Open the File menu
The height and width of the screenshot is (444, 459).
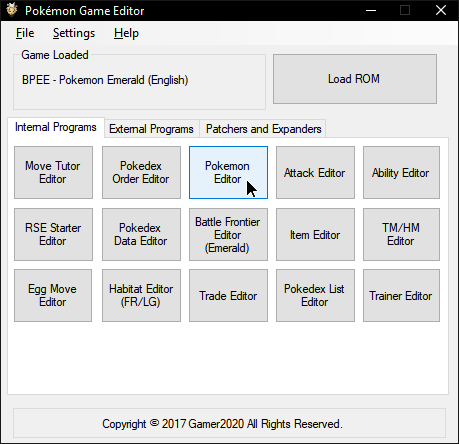[25, 33]
